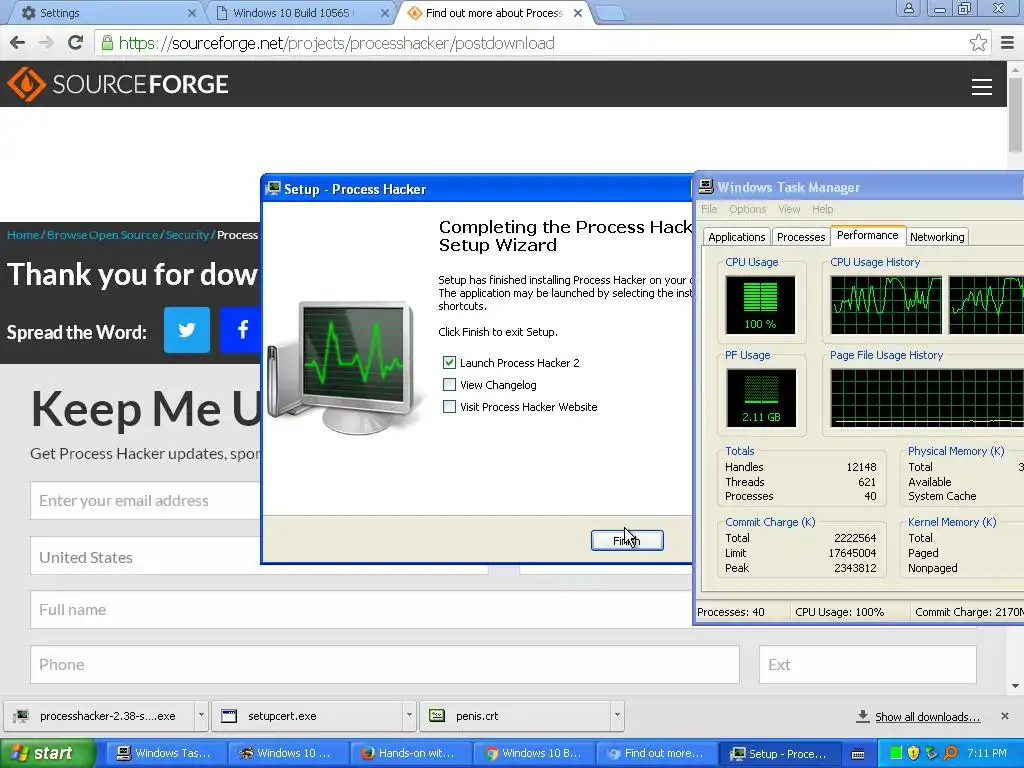Close the downloads bar
This screenshot has height=768, width=1024.
point(1004,716)
